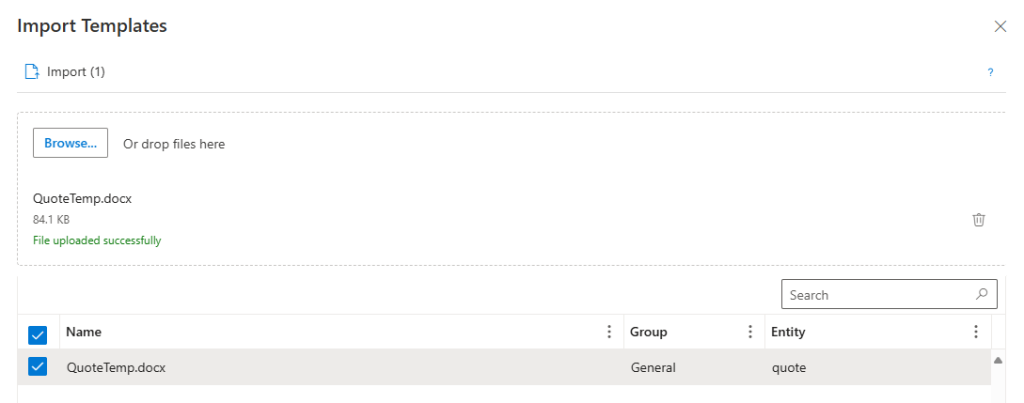Click the Import (1) command
Viewport: 1024px width, 403px height.
tap(75, 72)
